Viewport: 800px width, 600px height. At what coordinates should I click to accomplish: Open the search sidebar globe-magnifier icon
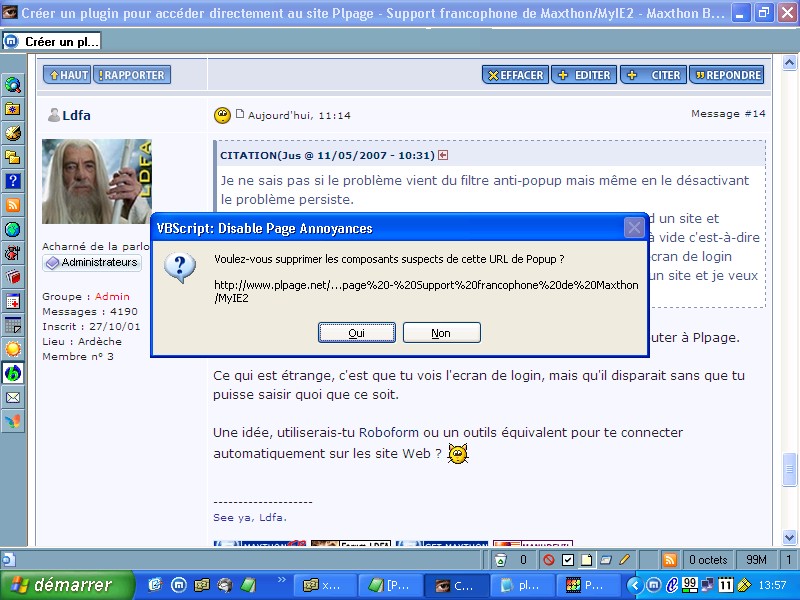coord(13,85)
